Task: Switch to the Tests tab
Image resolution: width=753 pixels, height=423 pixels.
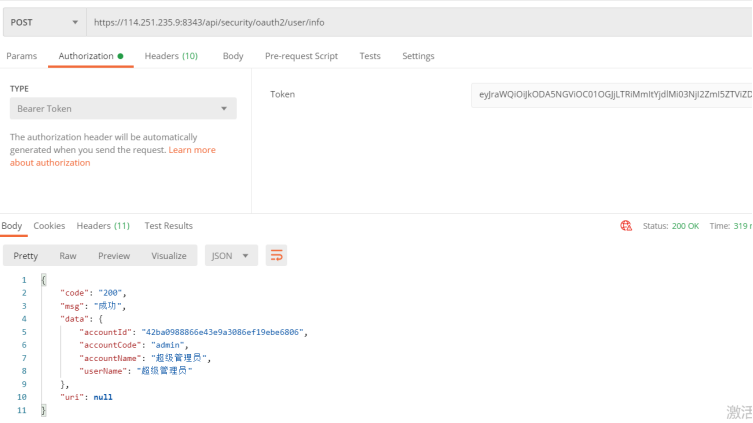Action: click(370, 56)
